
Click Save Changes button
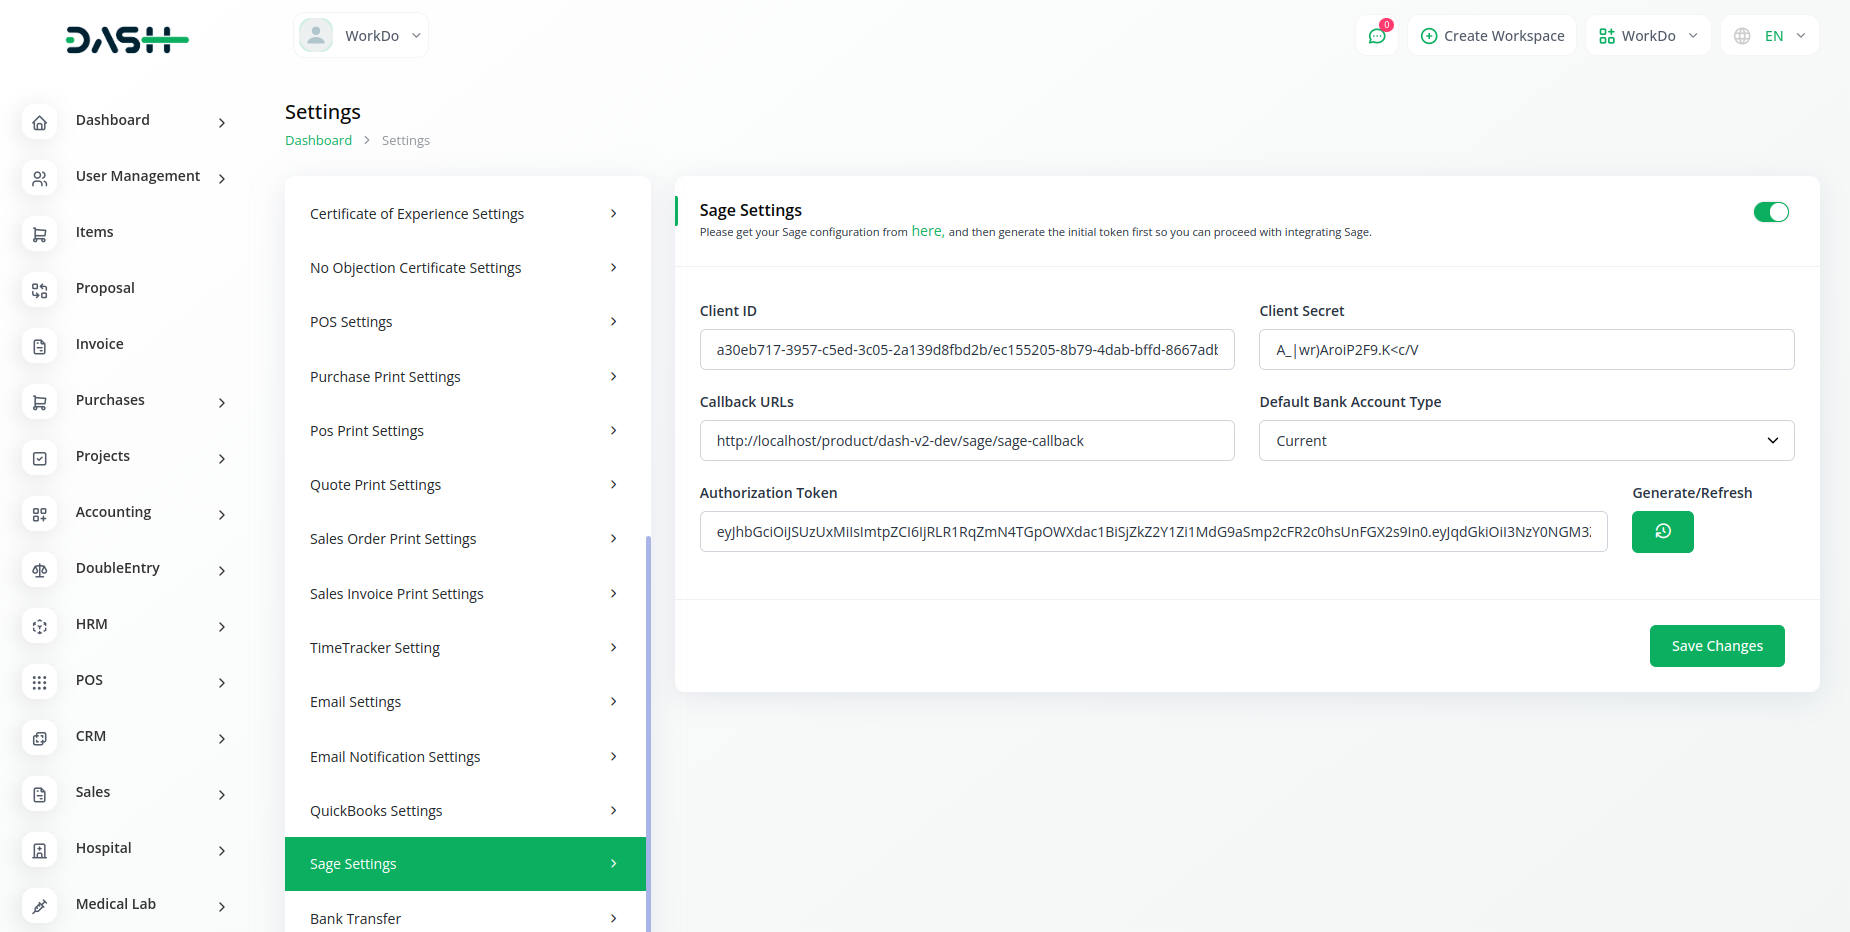pyautogui.click(x=1716, y=646)
